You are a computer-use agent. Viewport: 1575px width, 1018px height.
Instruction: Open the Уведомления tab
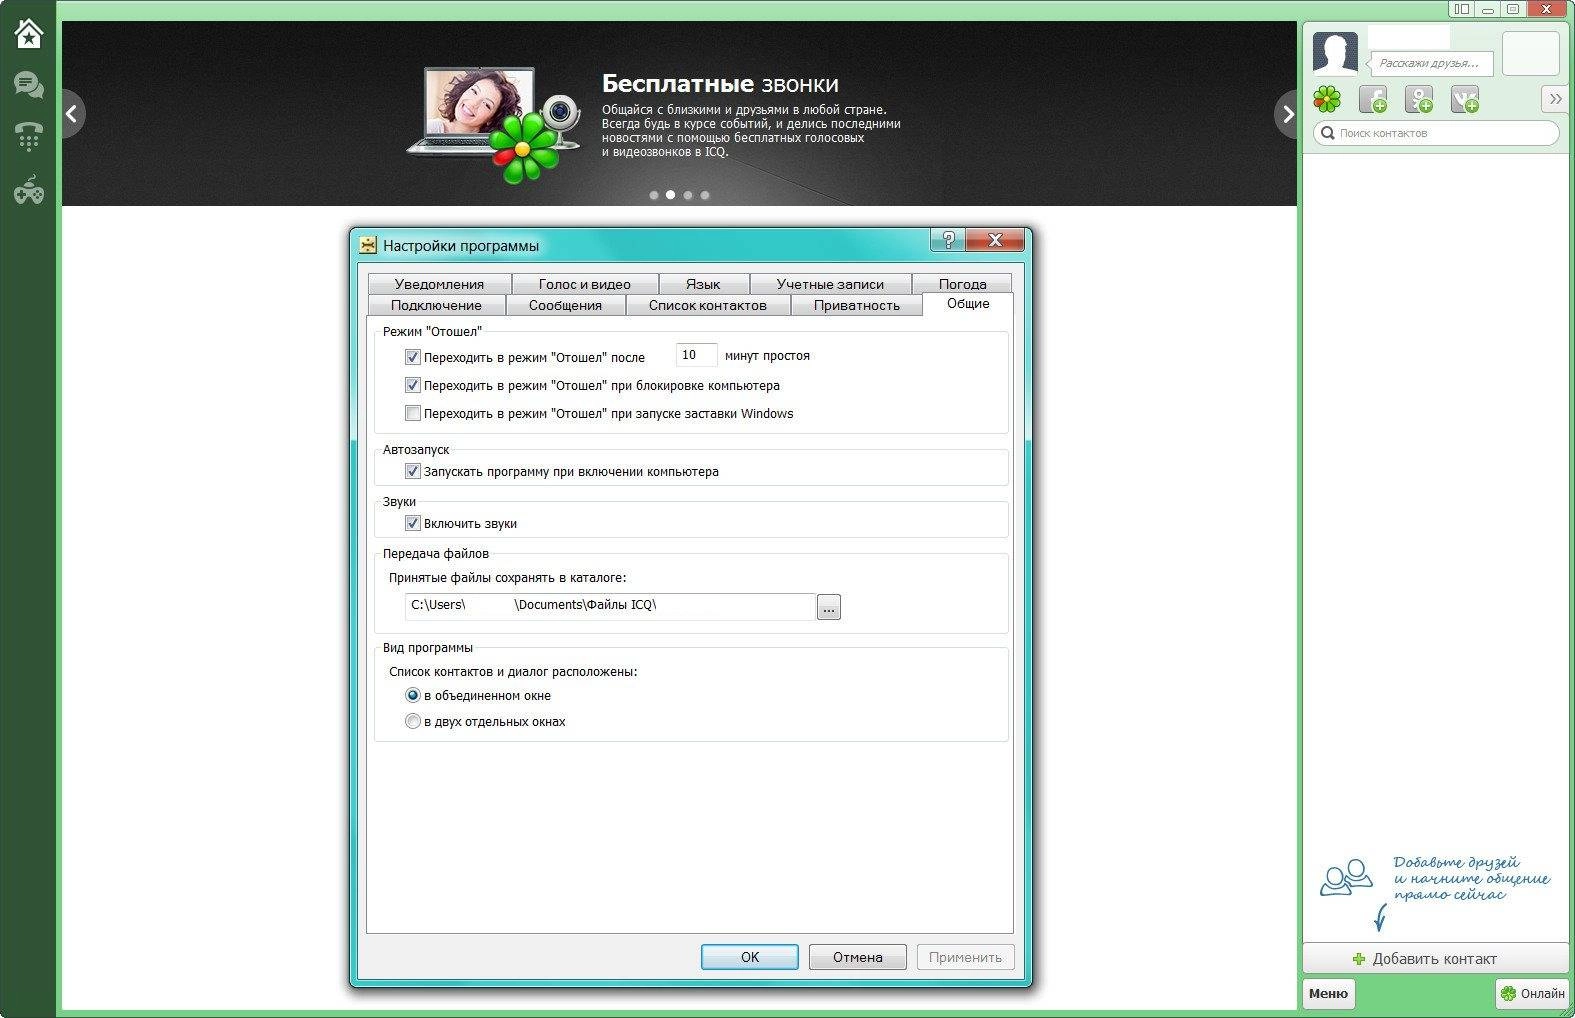click(439, 284)
